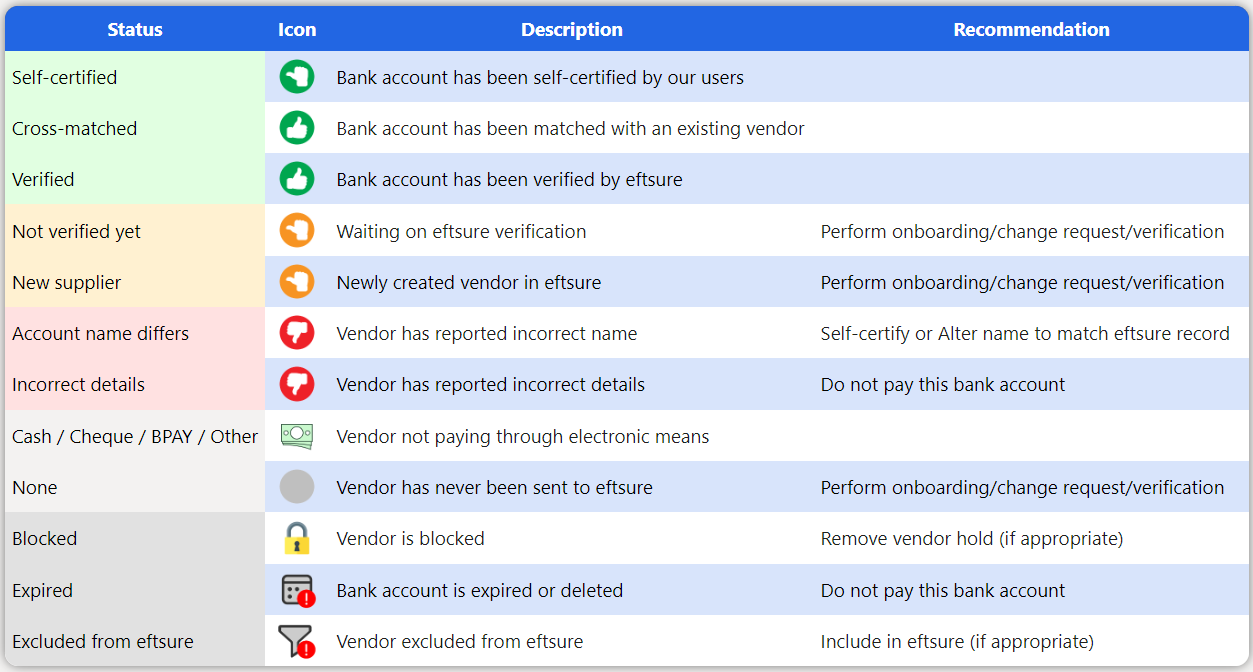This screenshot has height=672, width=1253.
Task: Select the New supplier orange hand icon
Action: click(297, 282)
